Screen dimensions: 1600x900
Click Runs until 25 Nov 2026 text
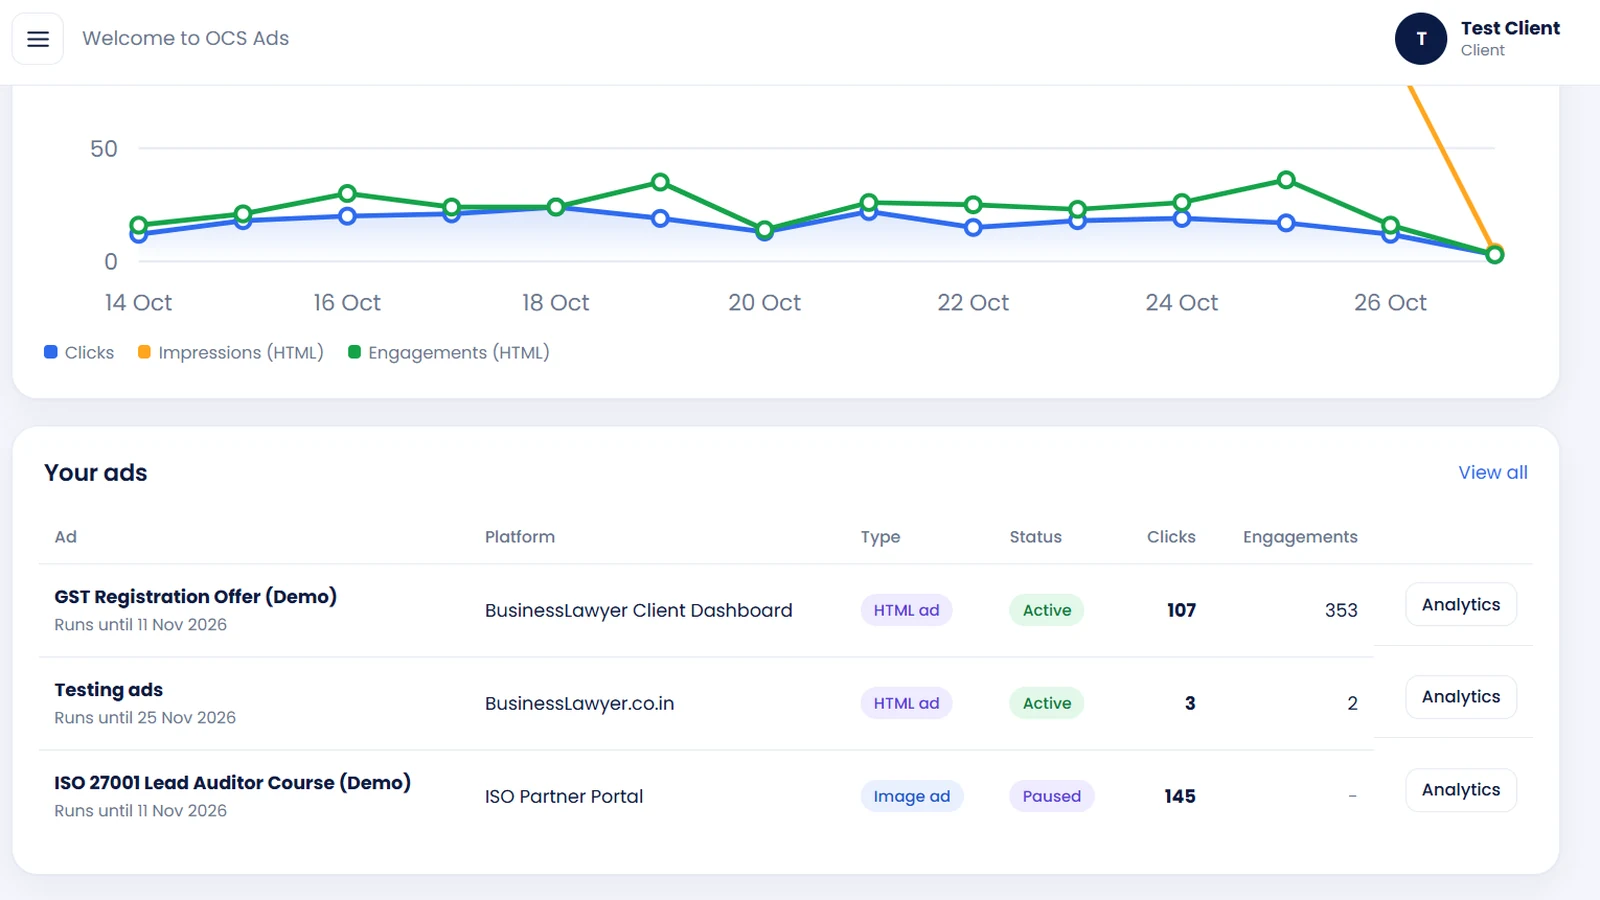pyautogui.click(x=145, y=717)
